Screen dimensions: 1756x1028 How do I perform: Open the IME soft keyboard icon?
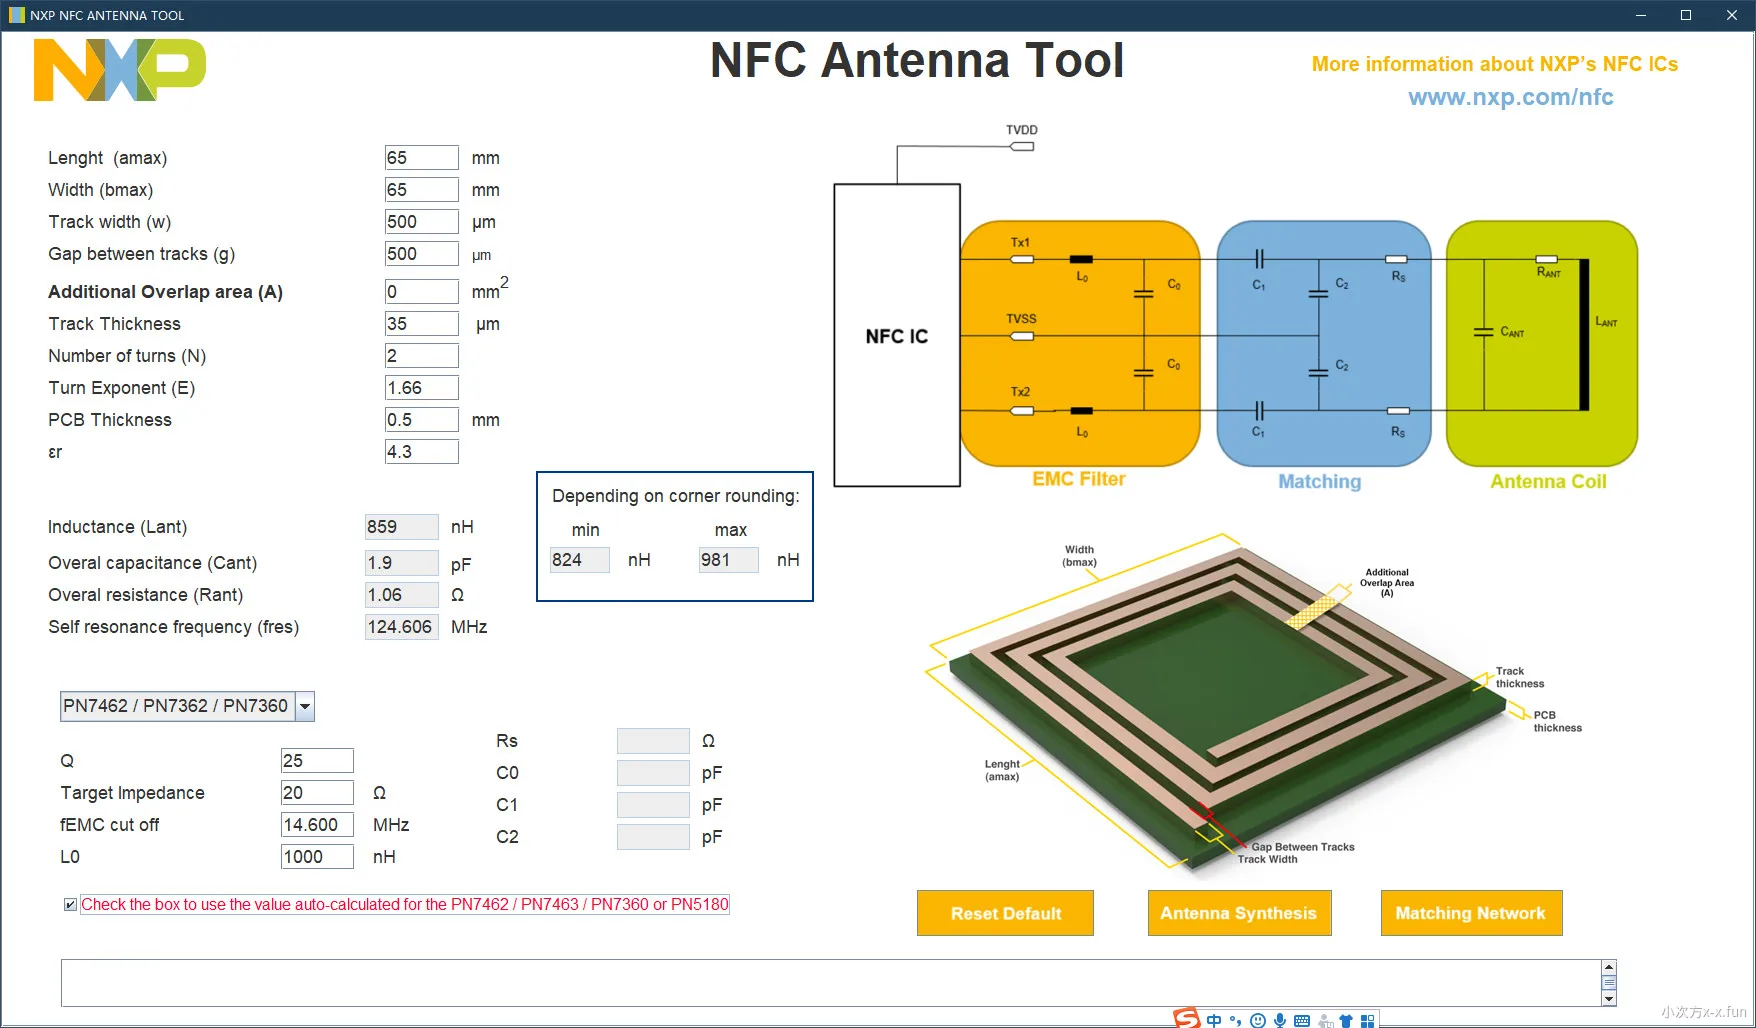tap(1302, 1020)
